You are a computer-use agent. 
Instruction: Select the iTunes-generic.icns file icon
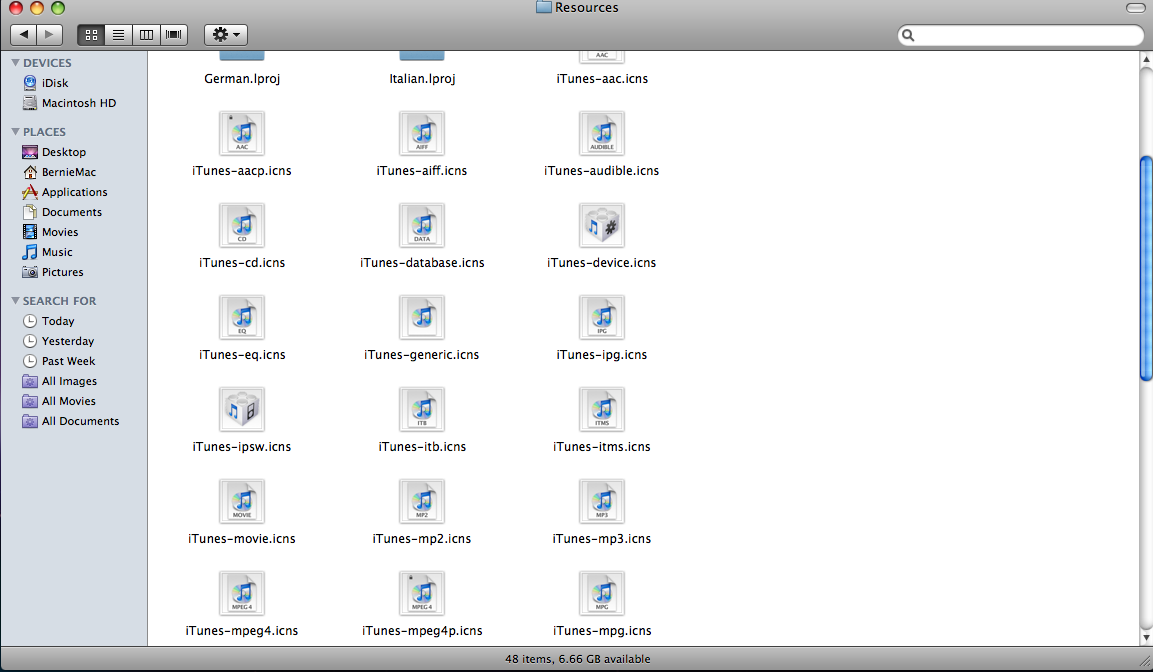tap(422, 317)
